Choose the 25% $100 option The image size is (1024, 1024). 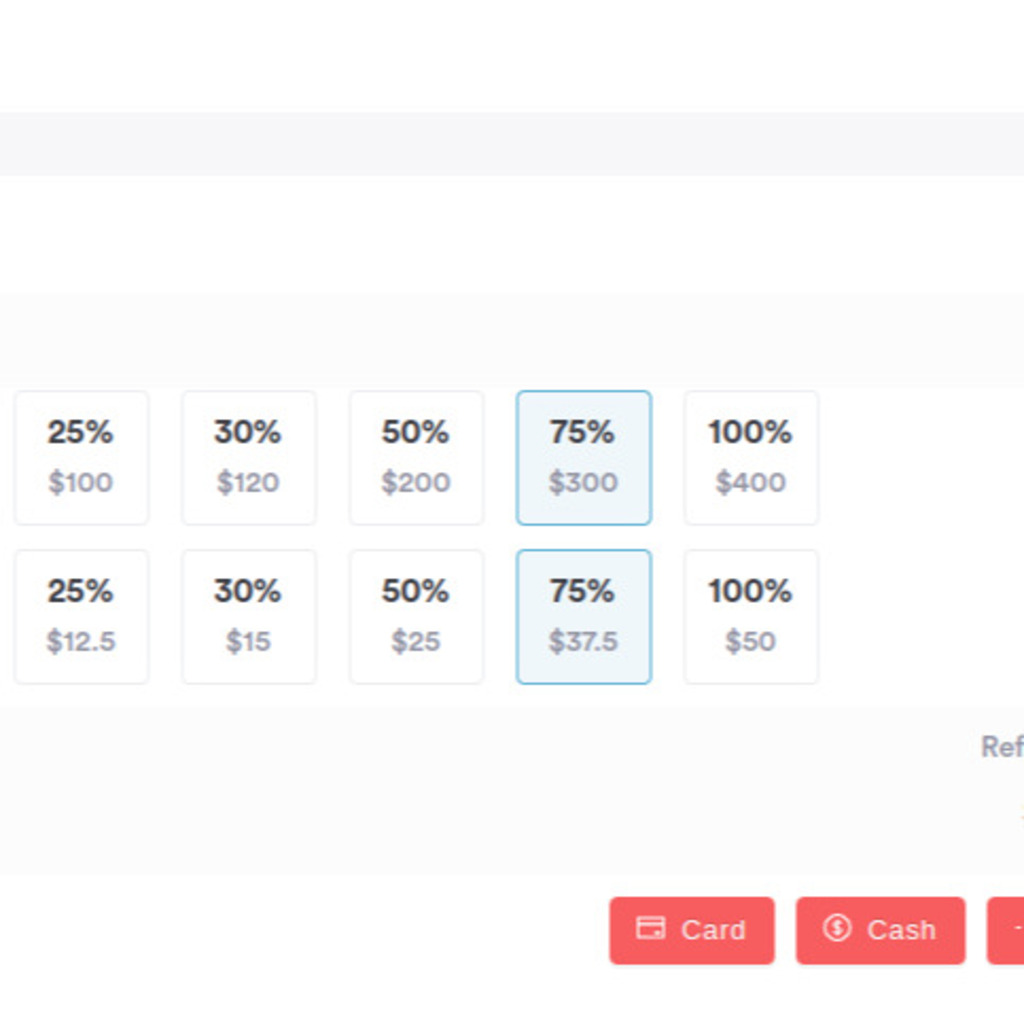point(82,458)
